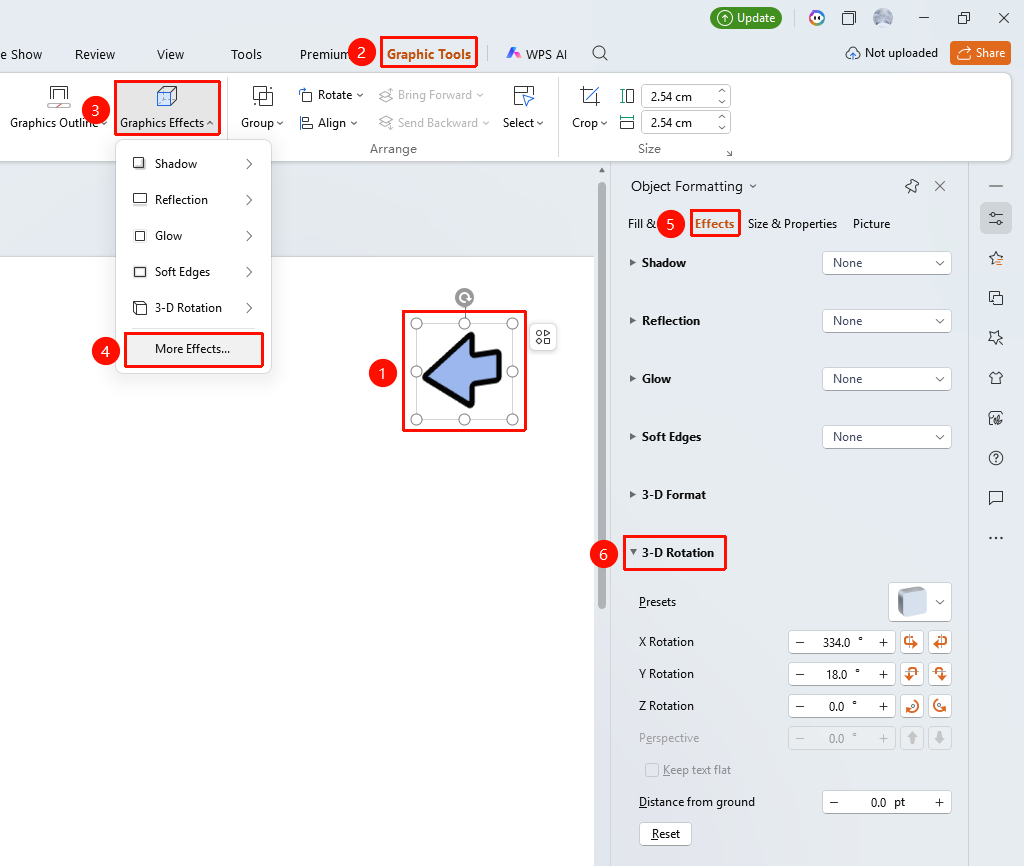1024x866 pixels.
Task: Click Z Rotation clockwise icon
Action: tap(911, 706)
